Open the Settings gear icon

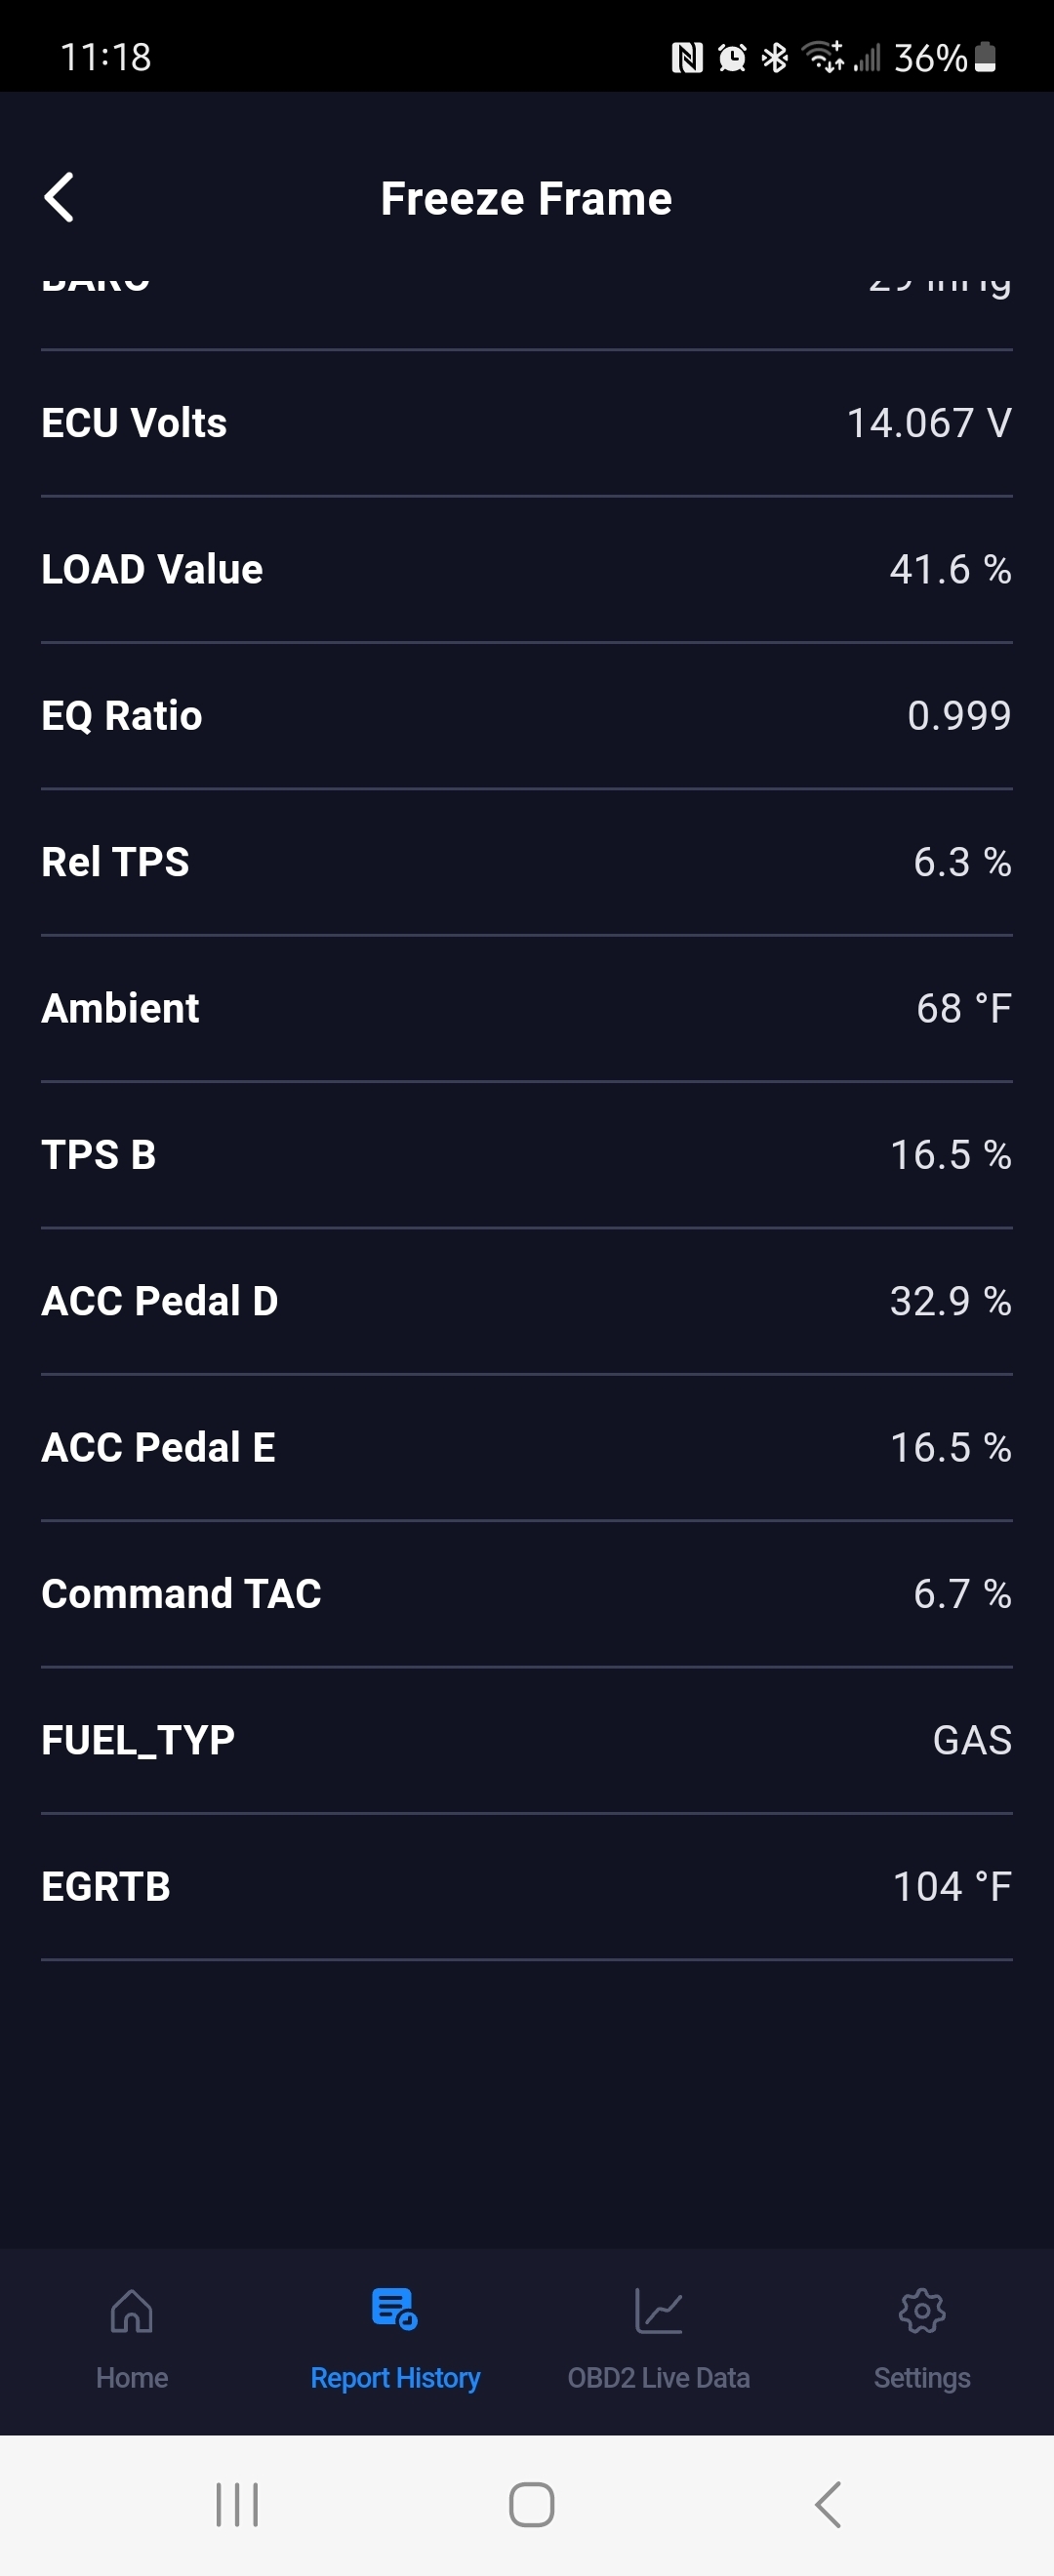922,2311
